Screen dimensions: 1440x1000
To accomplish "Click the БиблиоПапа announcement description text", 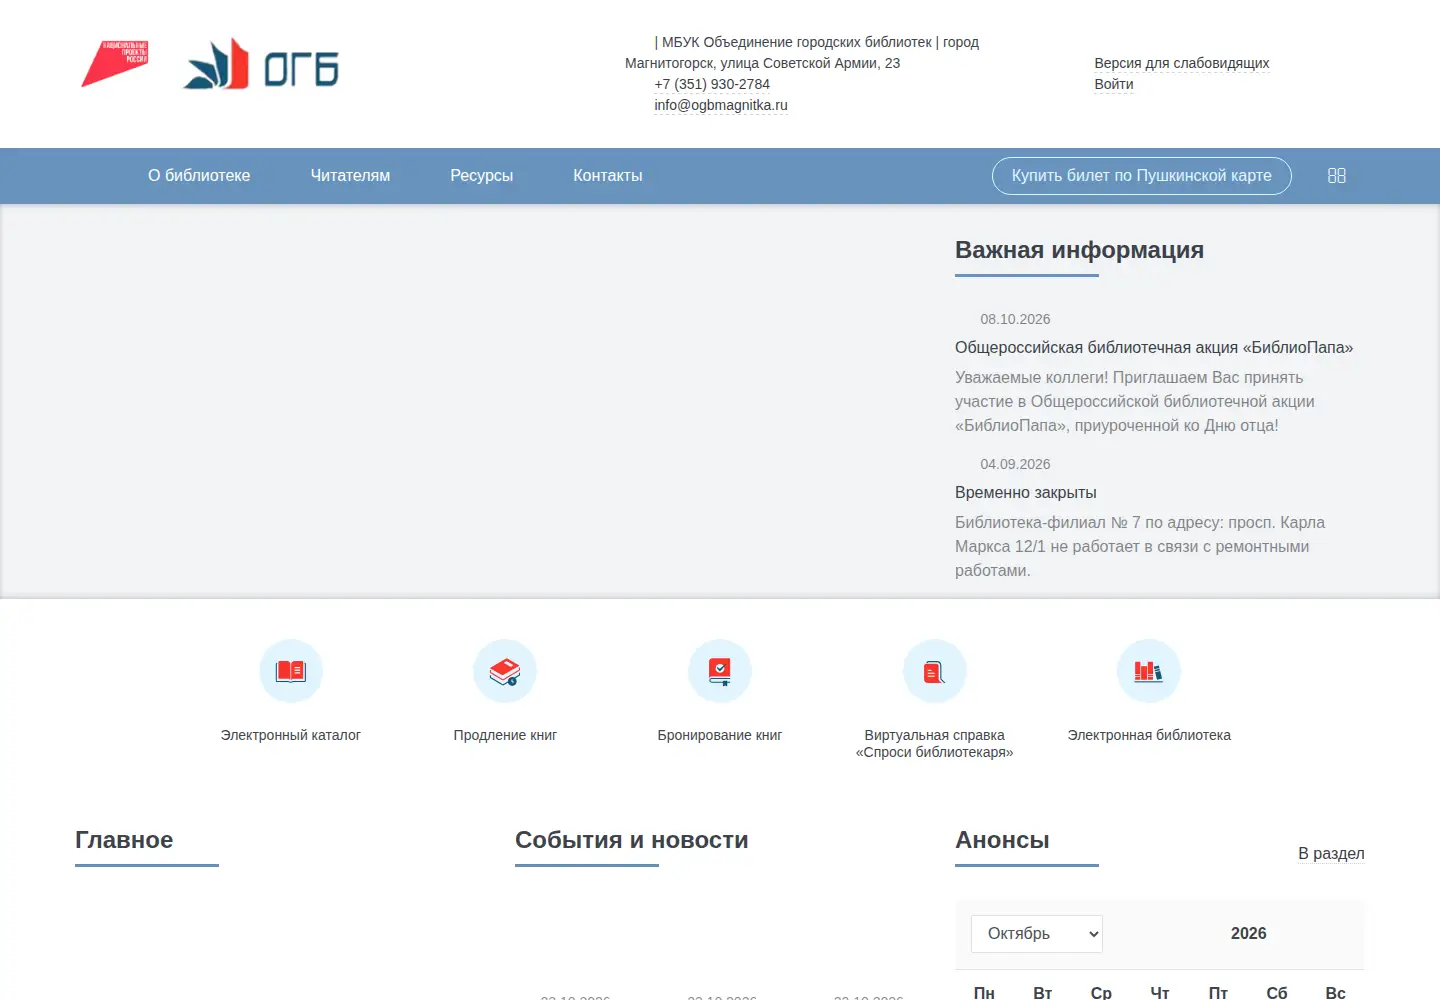I will click(x=1135, y=401).
